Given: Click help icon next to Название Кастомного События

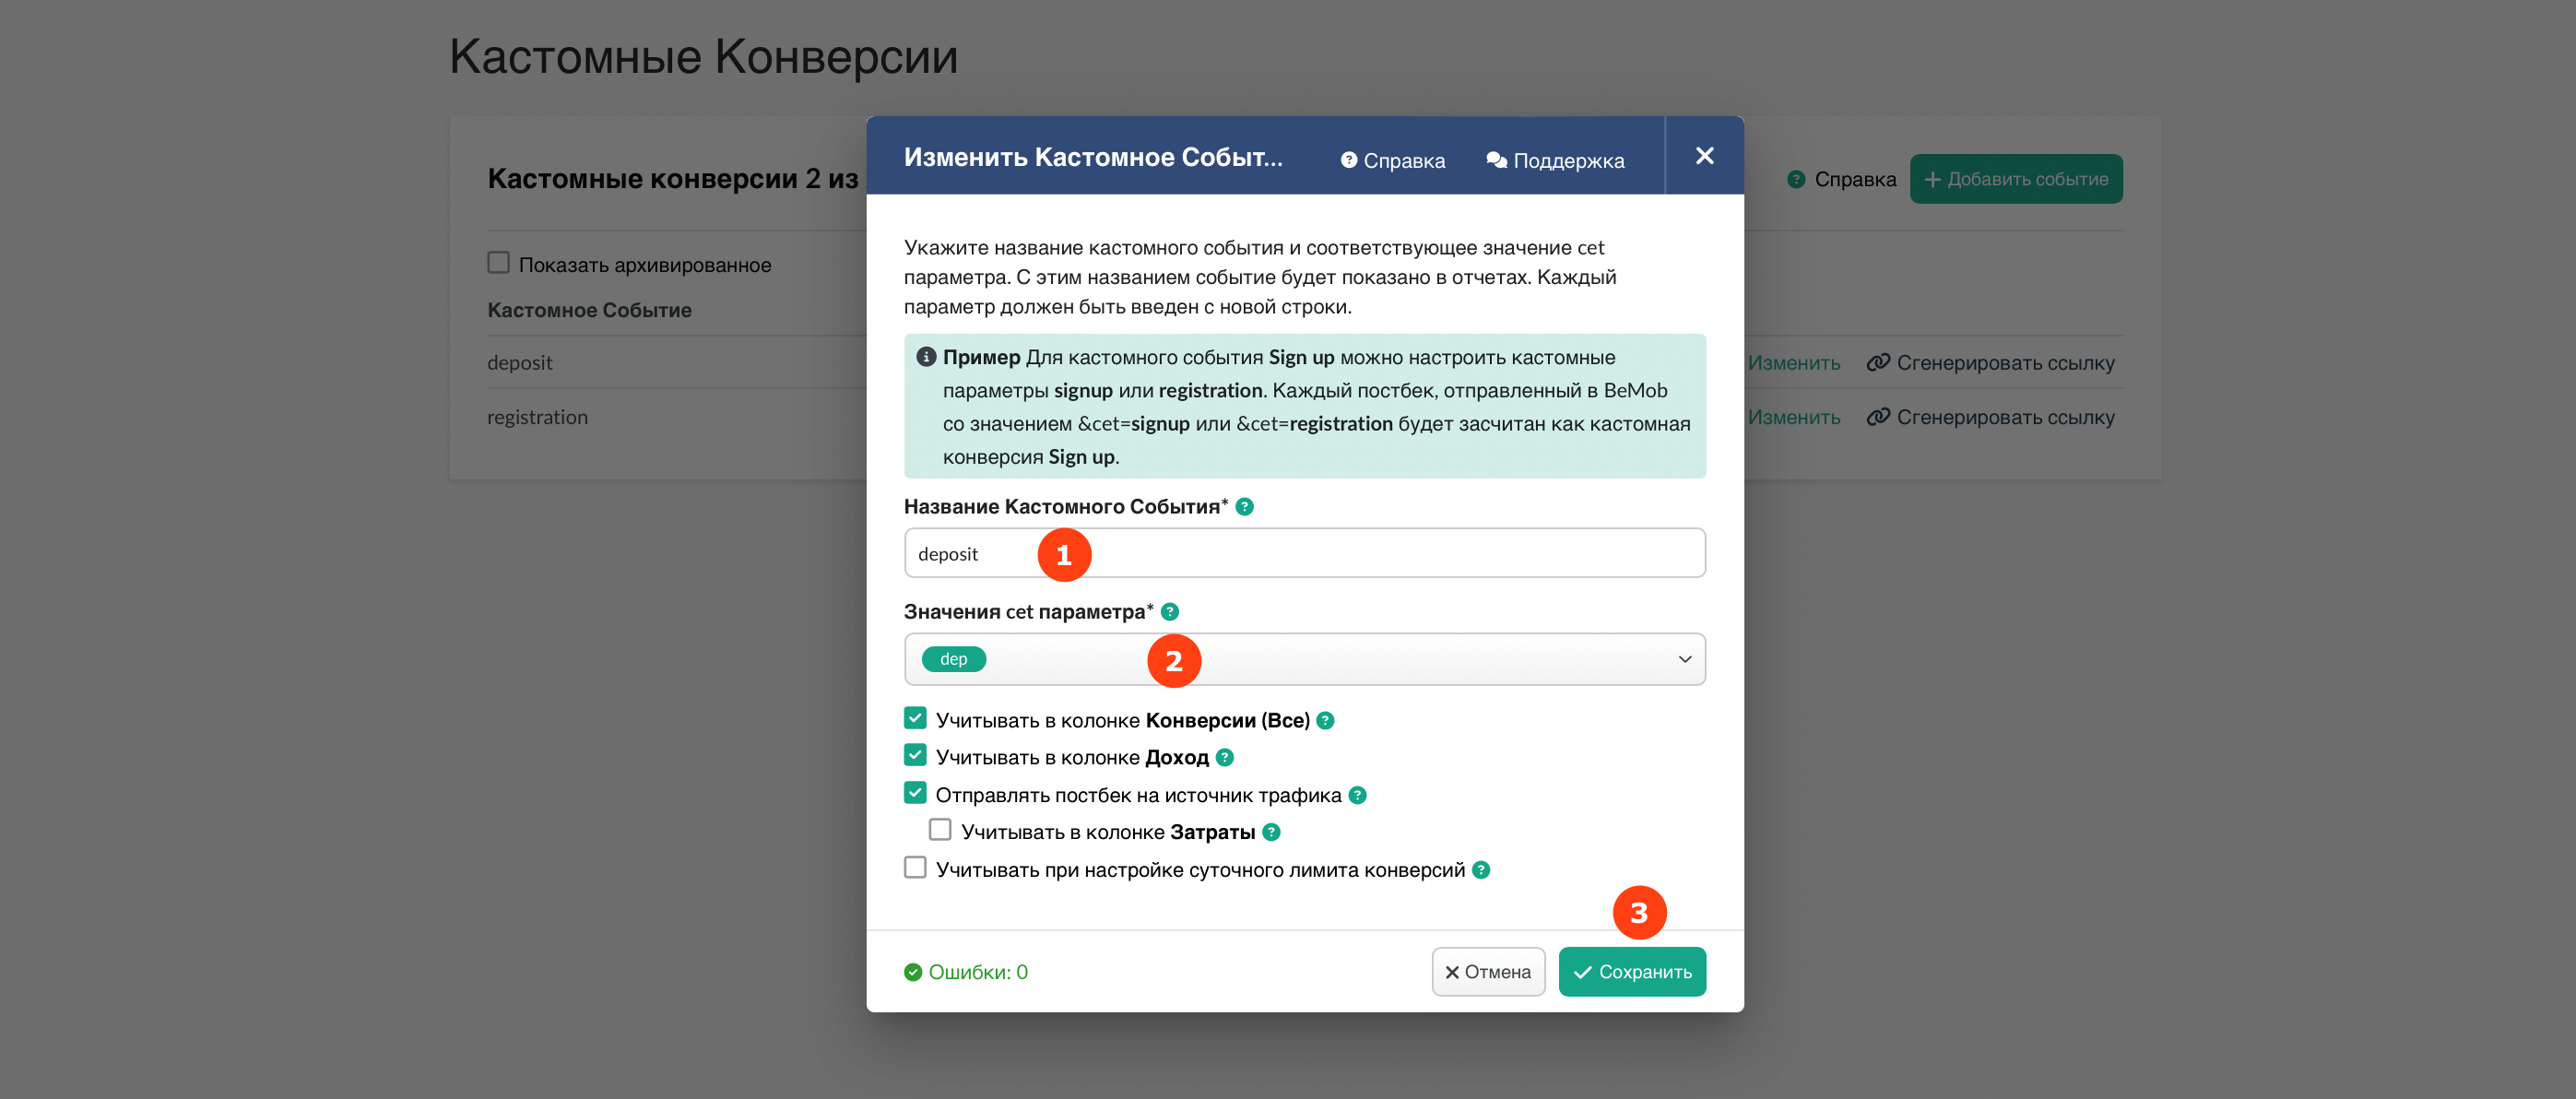Looking at the screenshot, I should click(x=1244, y=507).
